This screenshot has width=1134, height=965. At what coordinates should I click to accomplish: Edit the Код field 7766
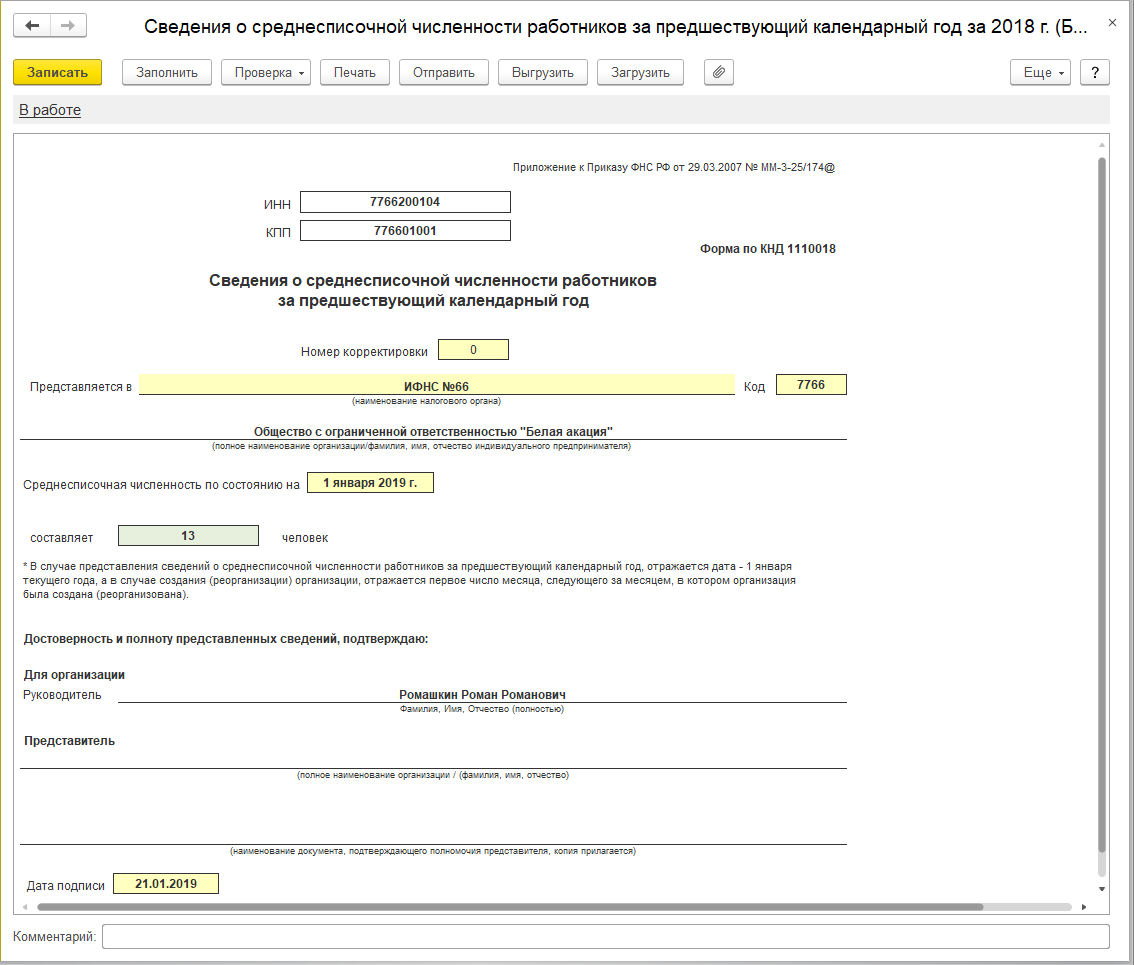(x=811, y=385)
